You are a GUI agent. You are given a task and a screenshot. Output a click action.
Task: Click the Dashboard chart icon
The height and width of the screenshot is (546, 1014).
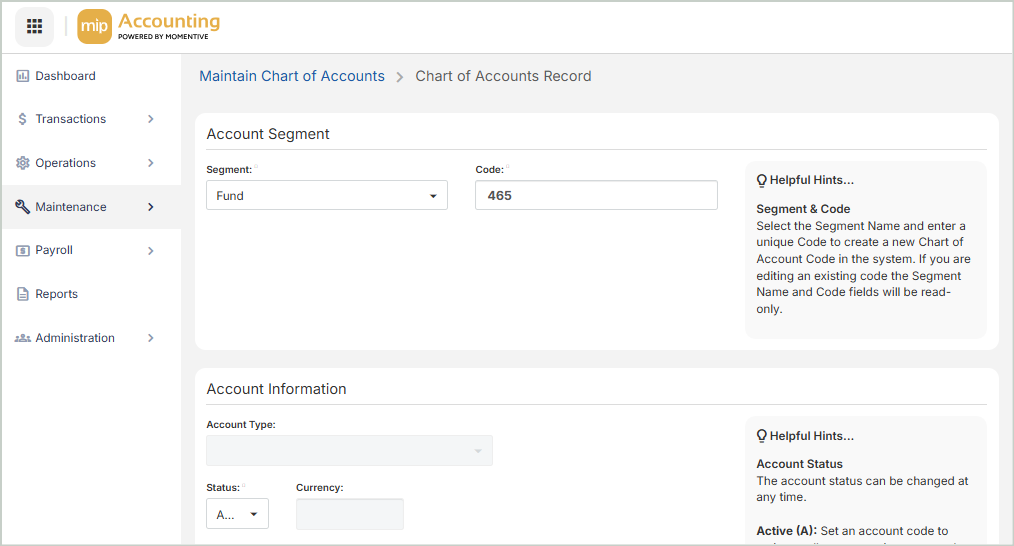22,76
